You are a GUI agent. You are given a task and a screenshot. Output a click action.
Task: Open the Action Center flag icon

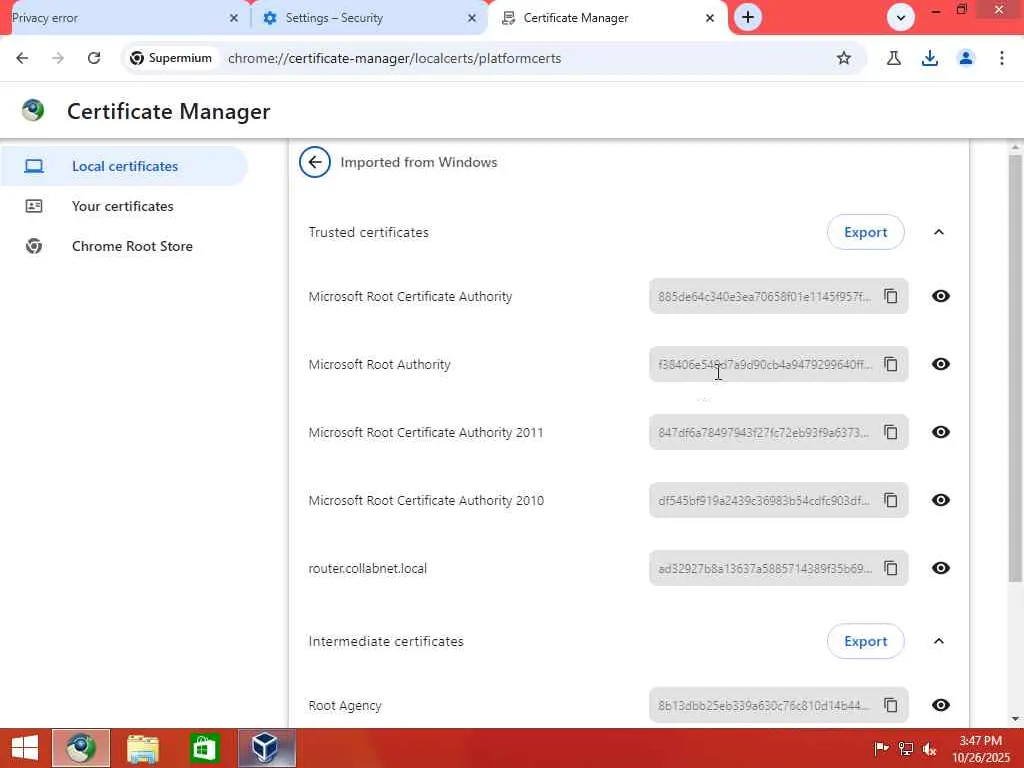[x=881, y=749]
